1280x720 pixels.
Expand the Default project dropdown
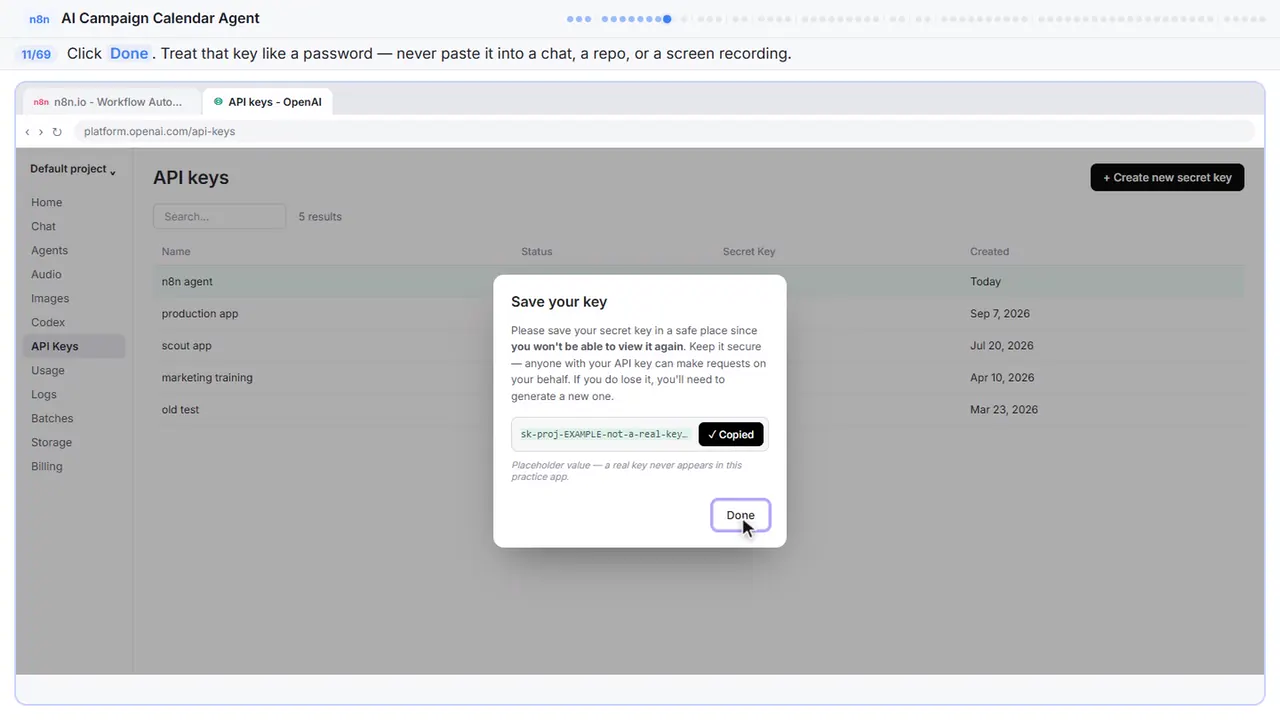pyautogui.click(x=73, y=169)
